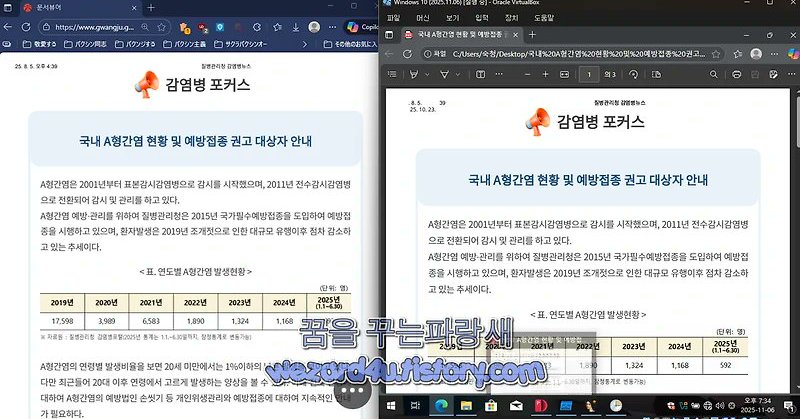The height and width of the screenshot is (419, 800).
Task: Open VirtualBox 파일 menu
Action: pyautogui.click(x=394, y=18)
